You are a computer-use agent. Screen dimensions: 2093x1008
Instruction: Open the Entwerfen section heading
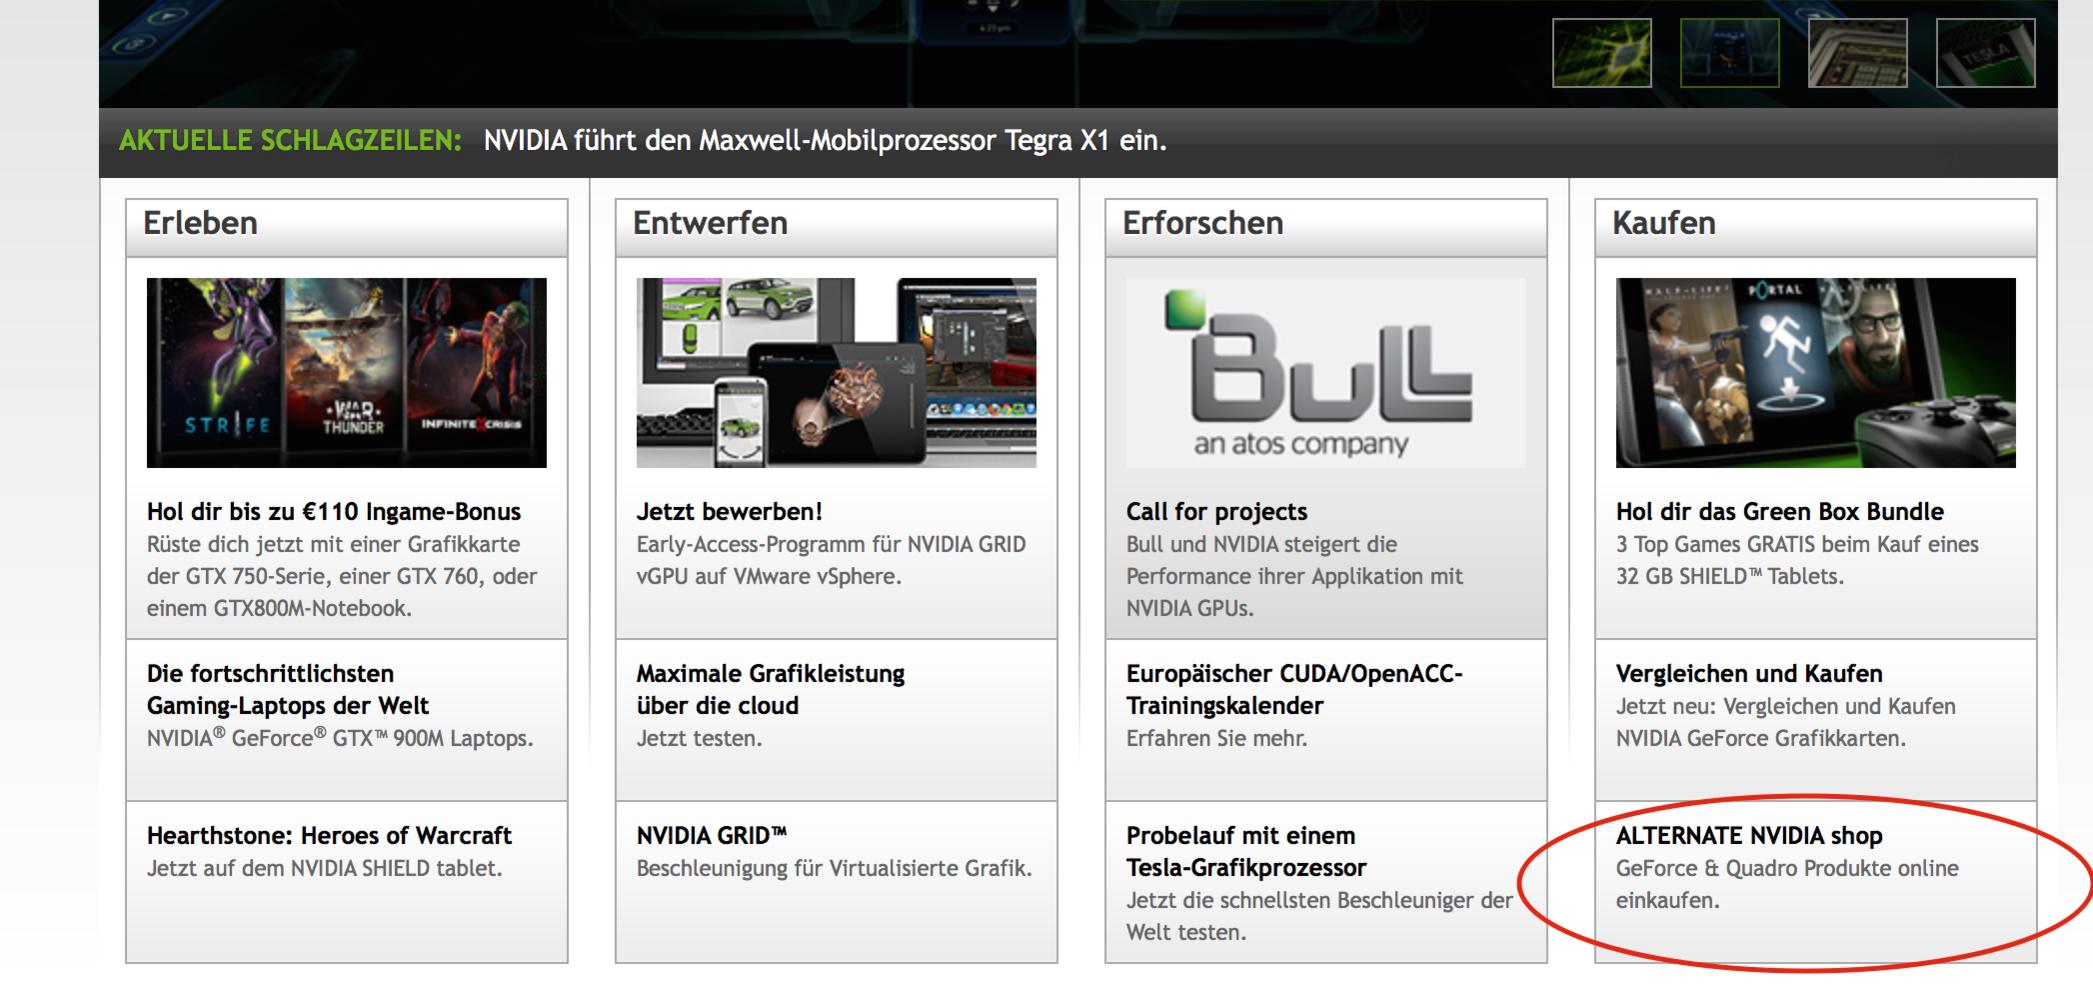710,223
